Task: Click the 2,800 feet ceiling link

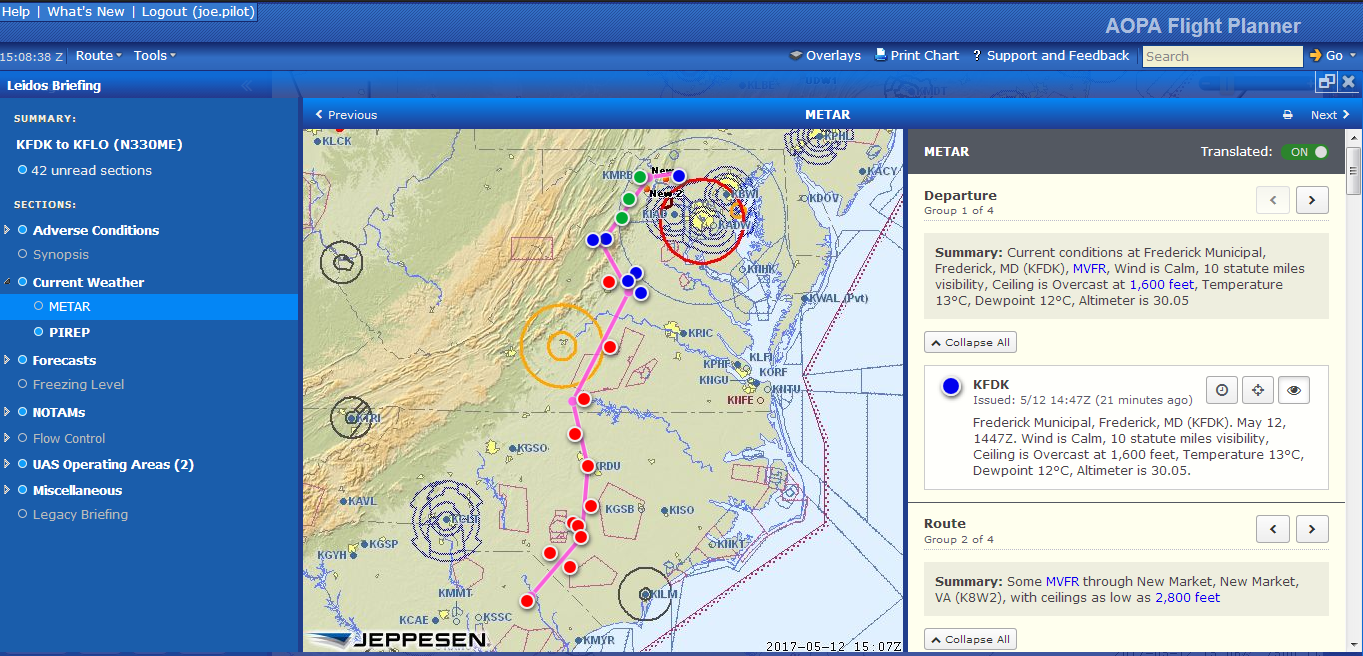Action: (1188, 598)
